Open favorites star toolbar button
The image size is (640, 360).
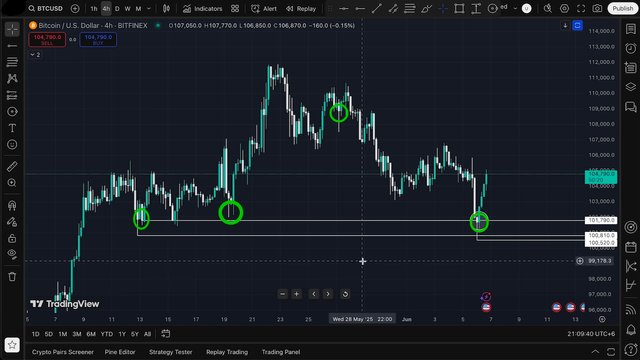(x=12, y=345)
